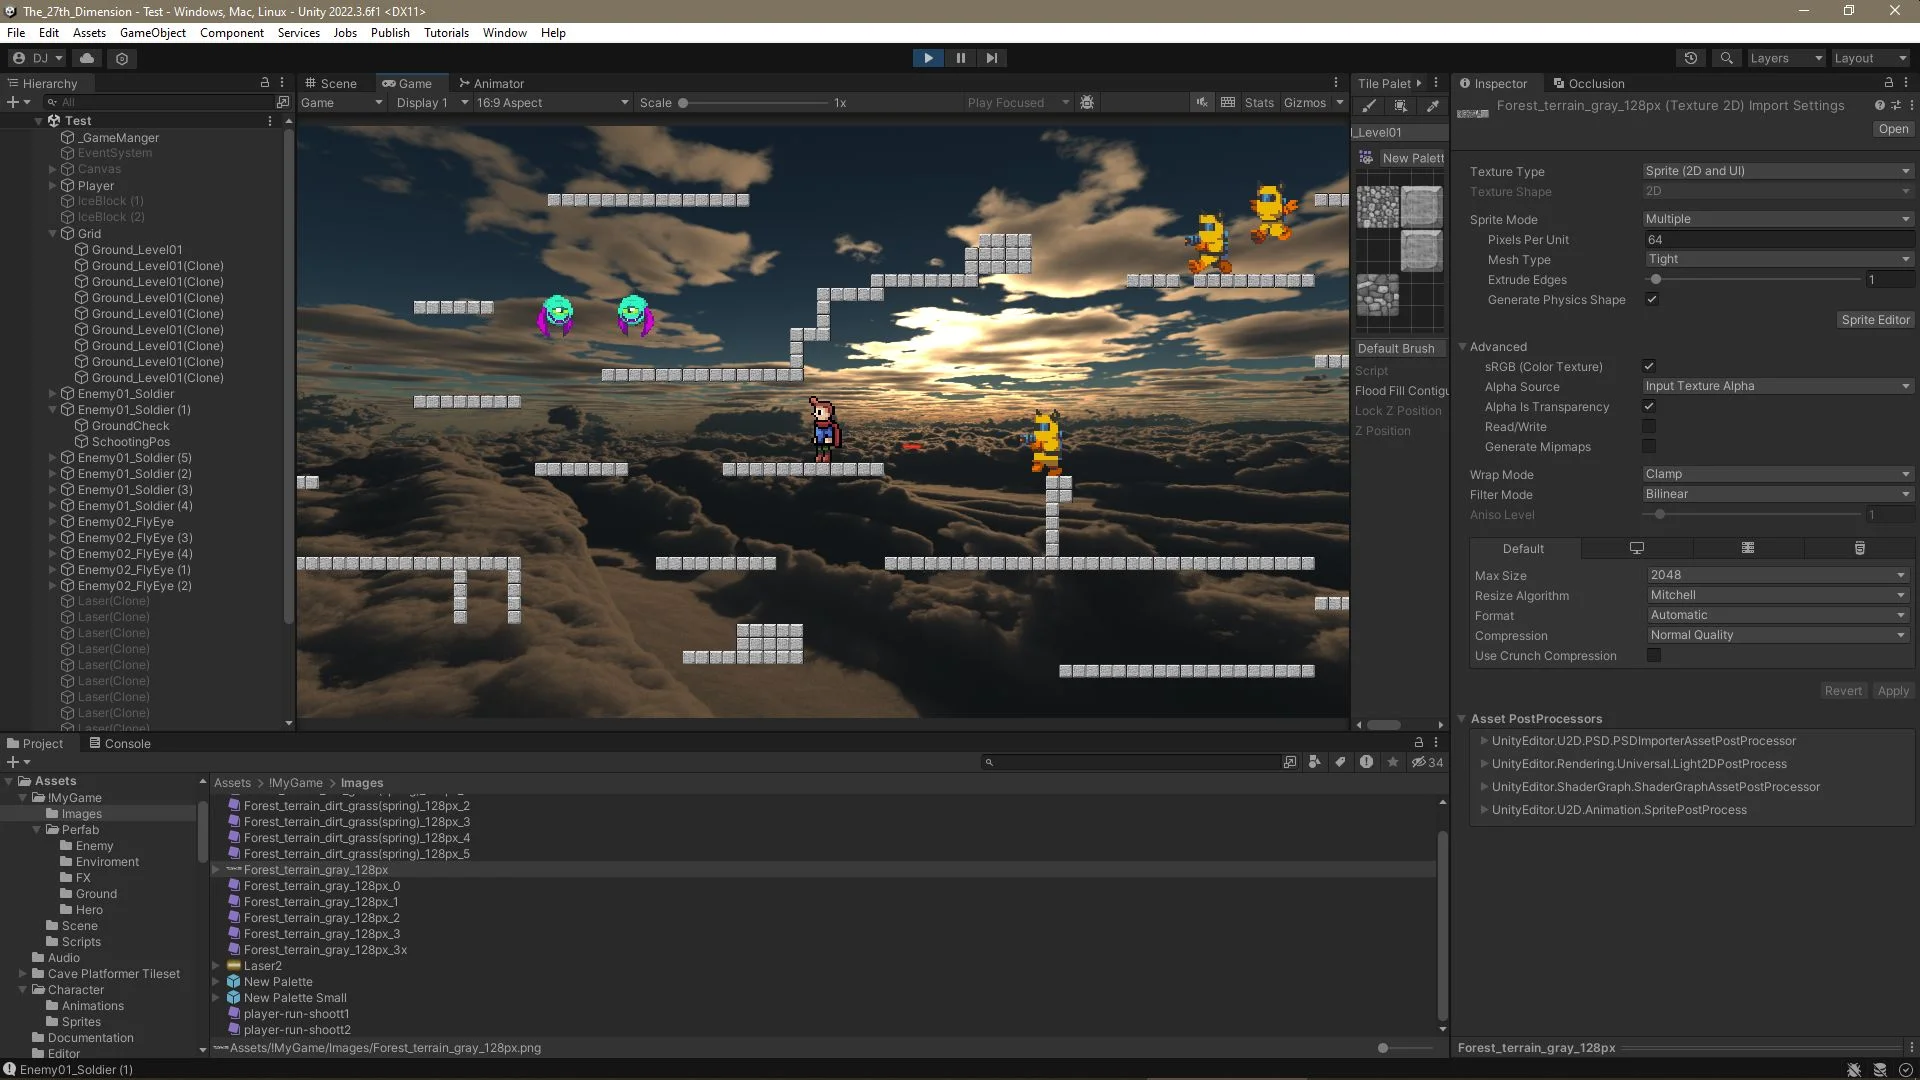The height and width of the screenshot is (1080, 1920).
Task: Open the Component menu
Action: pyautogui.click(x=232, y=32)
